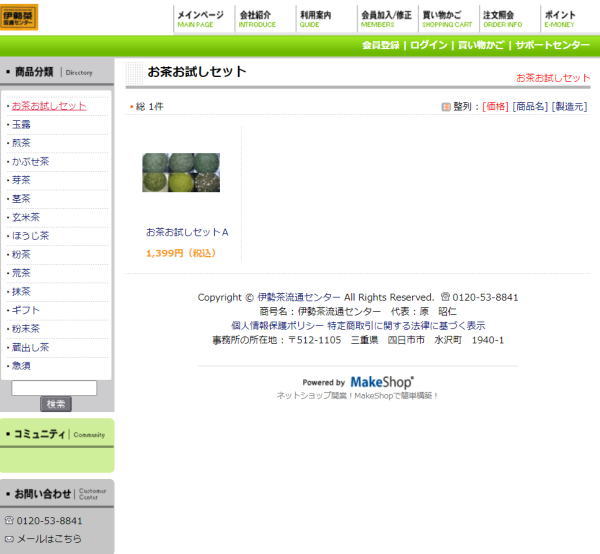This screenshot has width=600, height=554.
Task: Click the ポイント e-money nav item
Action: 561,19
